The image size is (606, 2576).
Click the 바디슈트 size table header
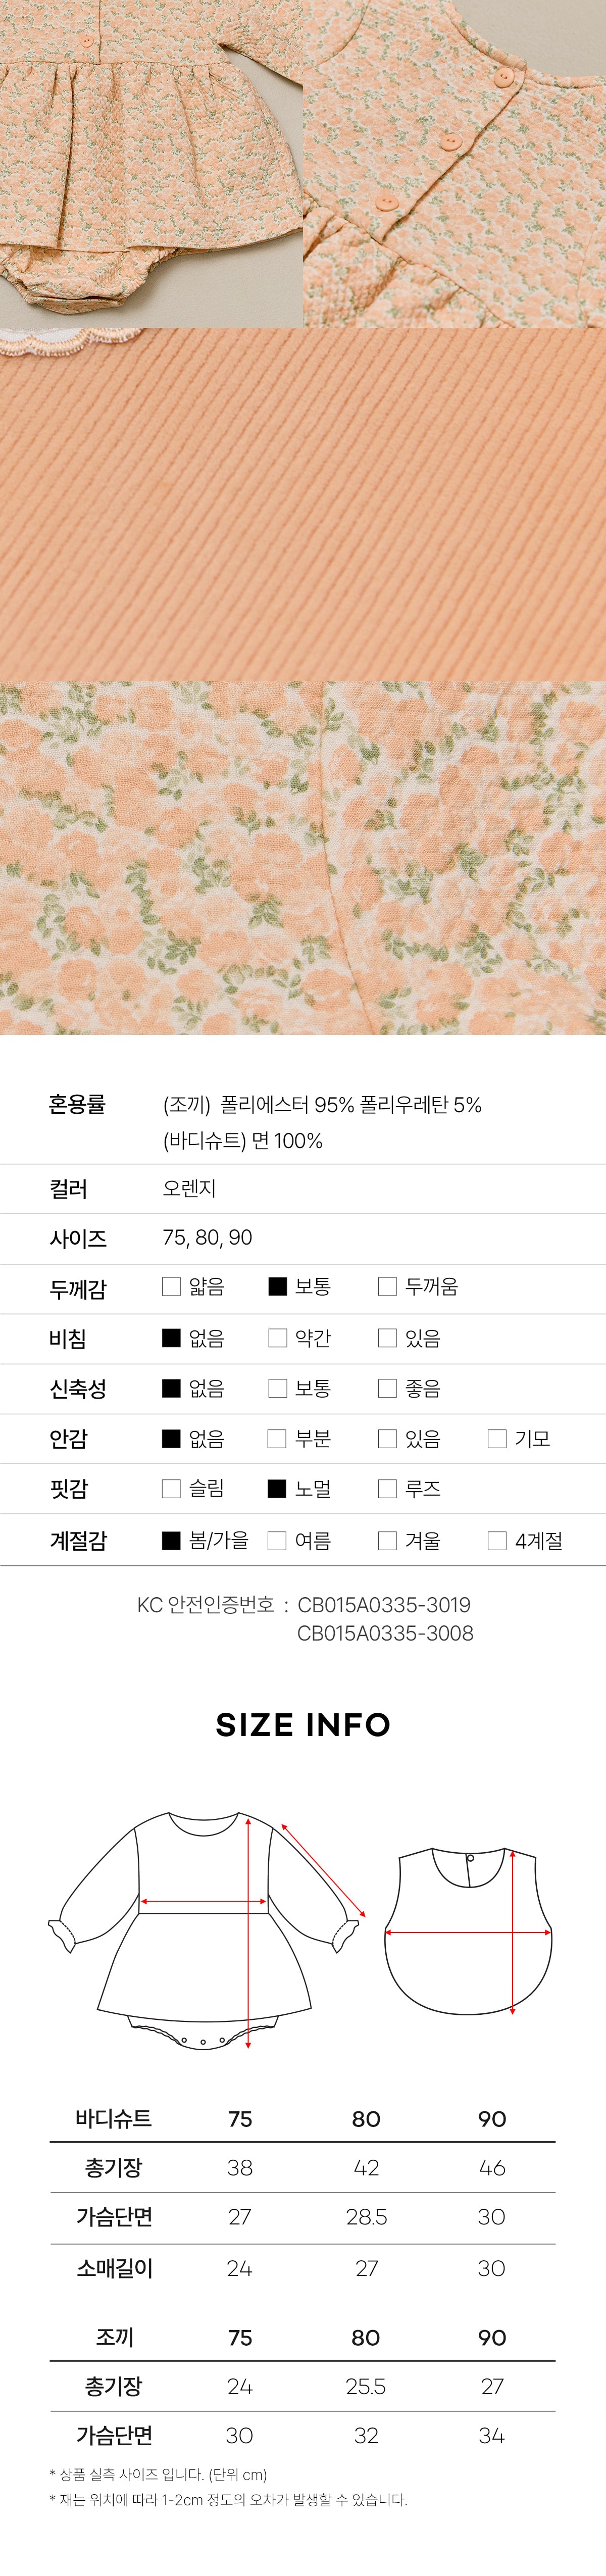coord(113,2118)
